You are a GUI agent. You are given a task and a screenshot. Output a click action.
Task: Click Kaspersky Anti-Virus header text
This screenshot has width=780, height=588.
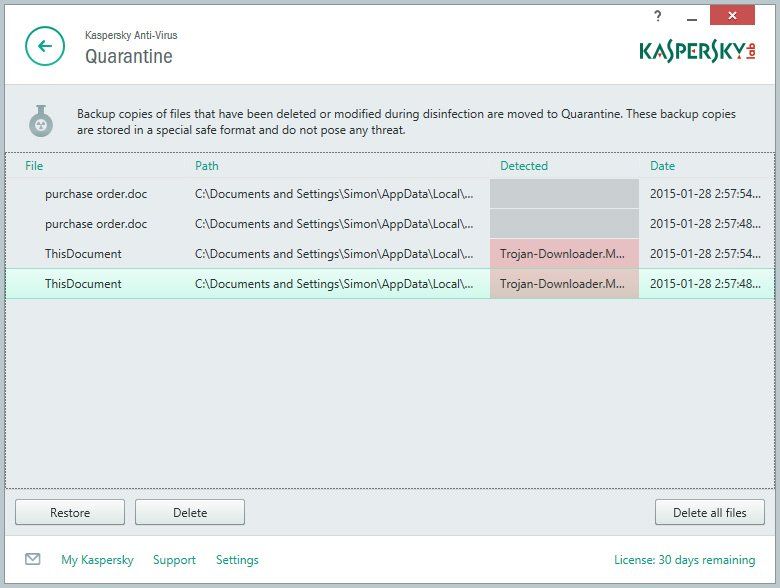pos(131,35)
